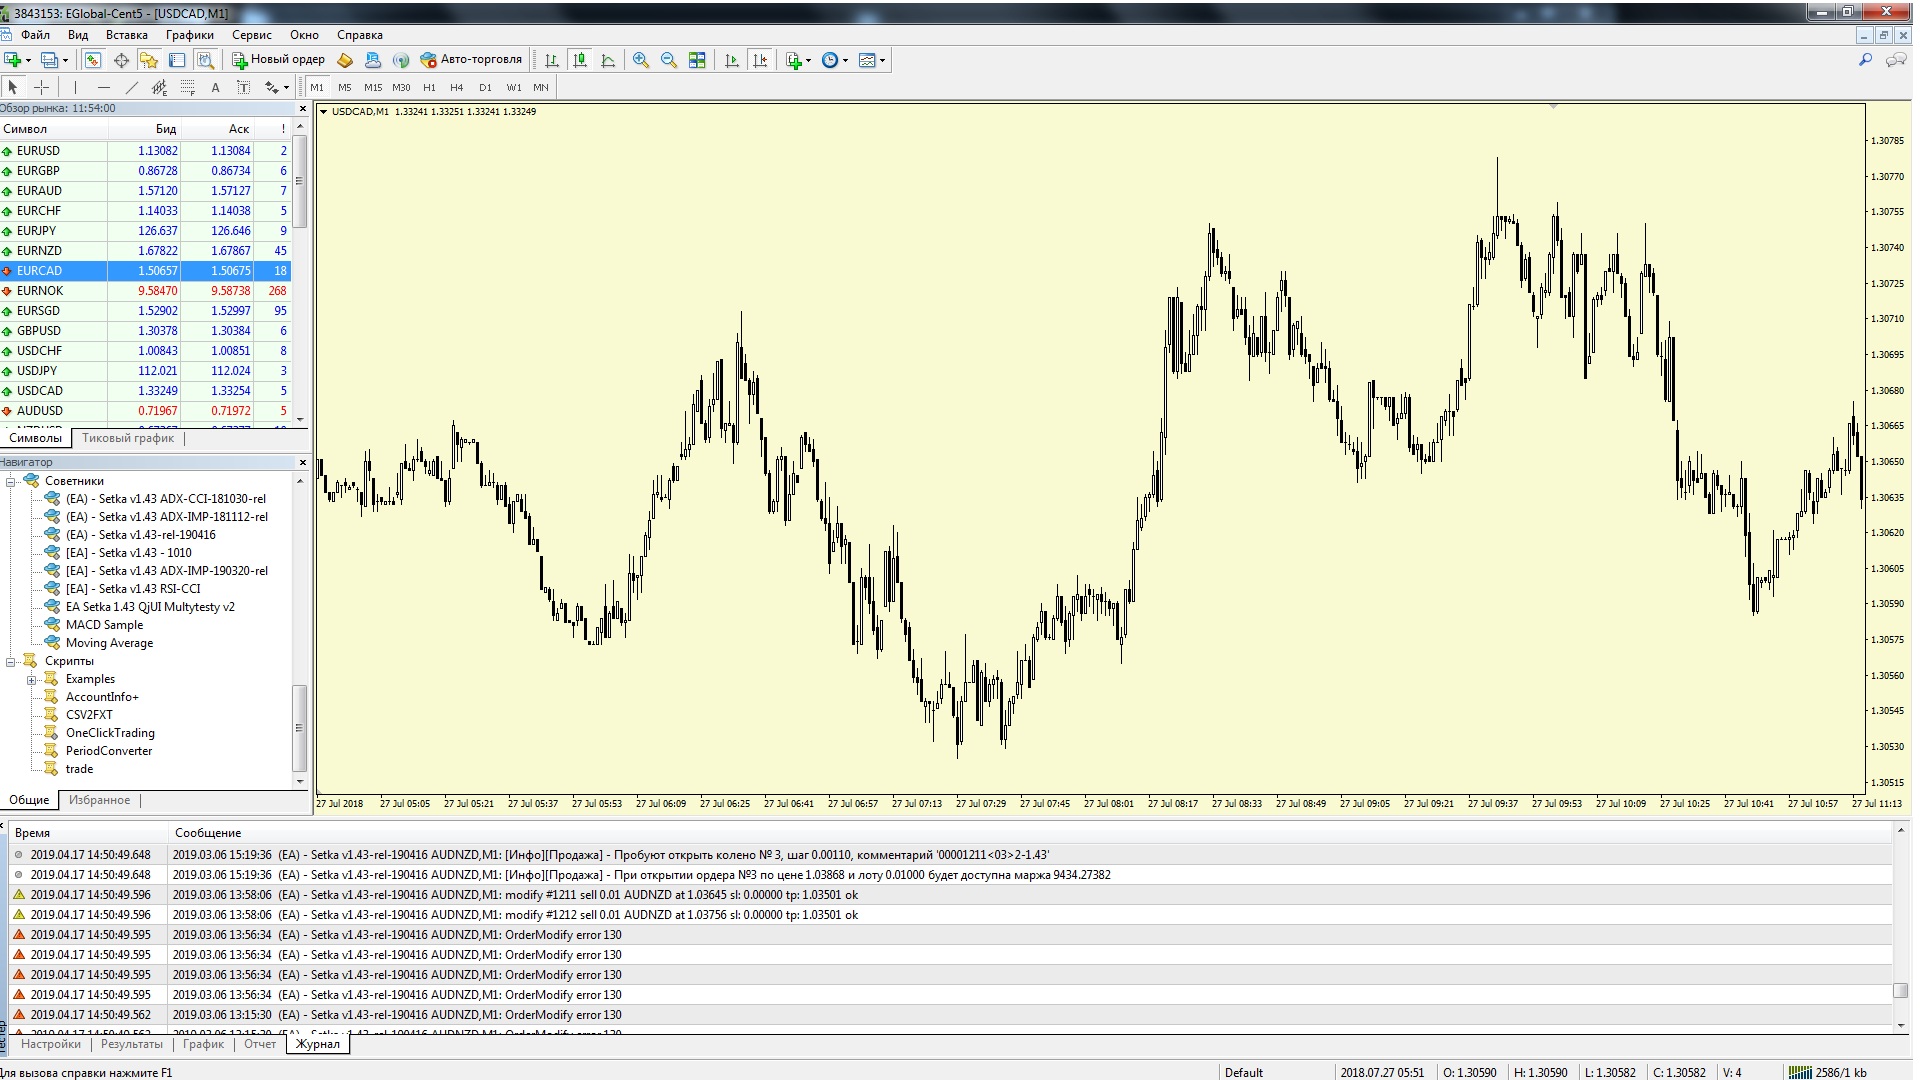Open the profiles dropdown arrow
1920x1080 pixels.
[x=65, y=60]
